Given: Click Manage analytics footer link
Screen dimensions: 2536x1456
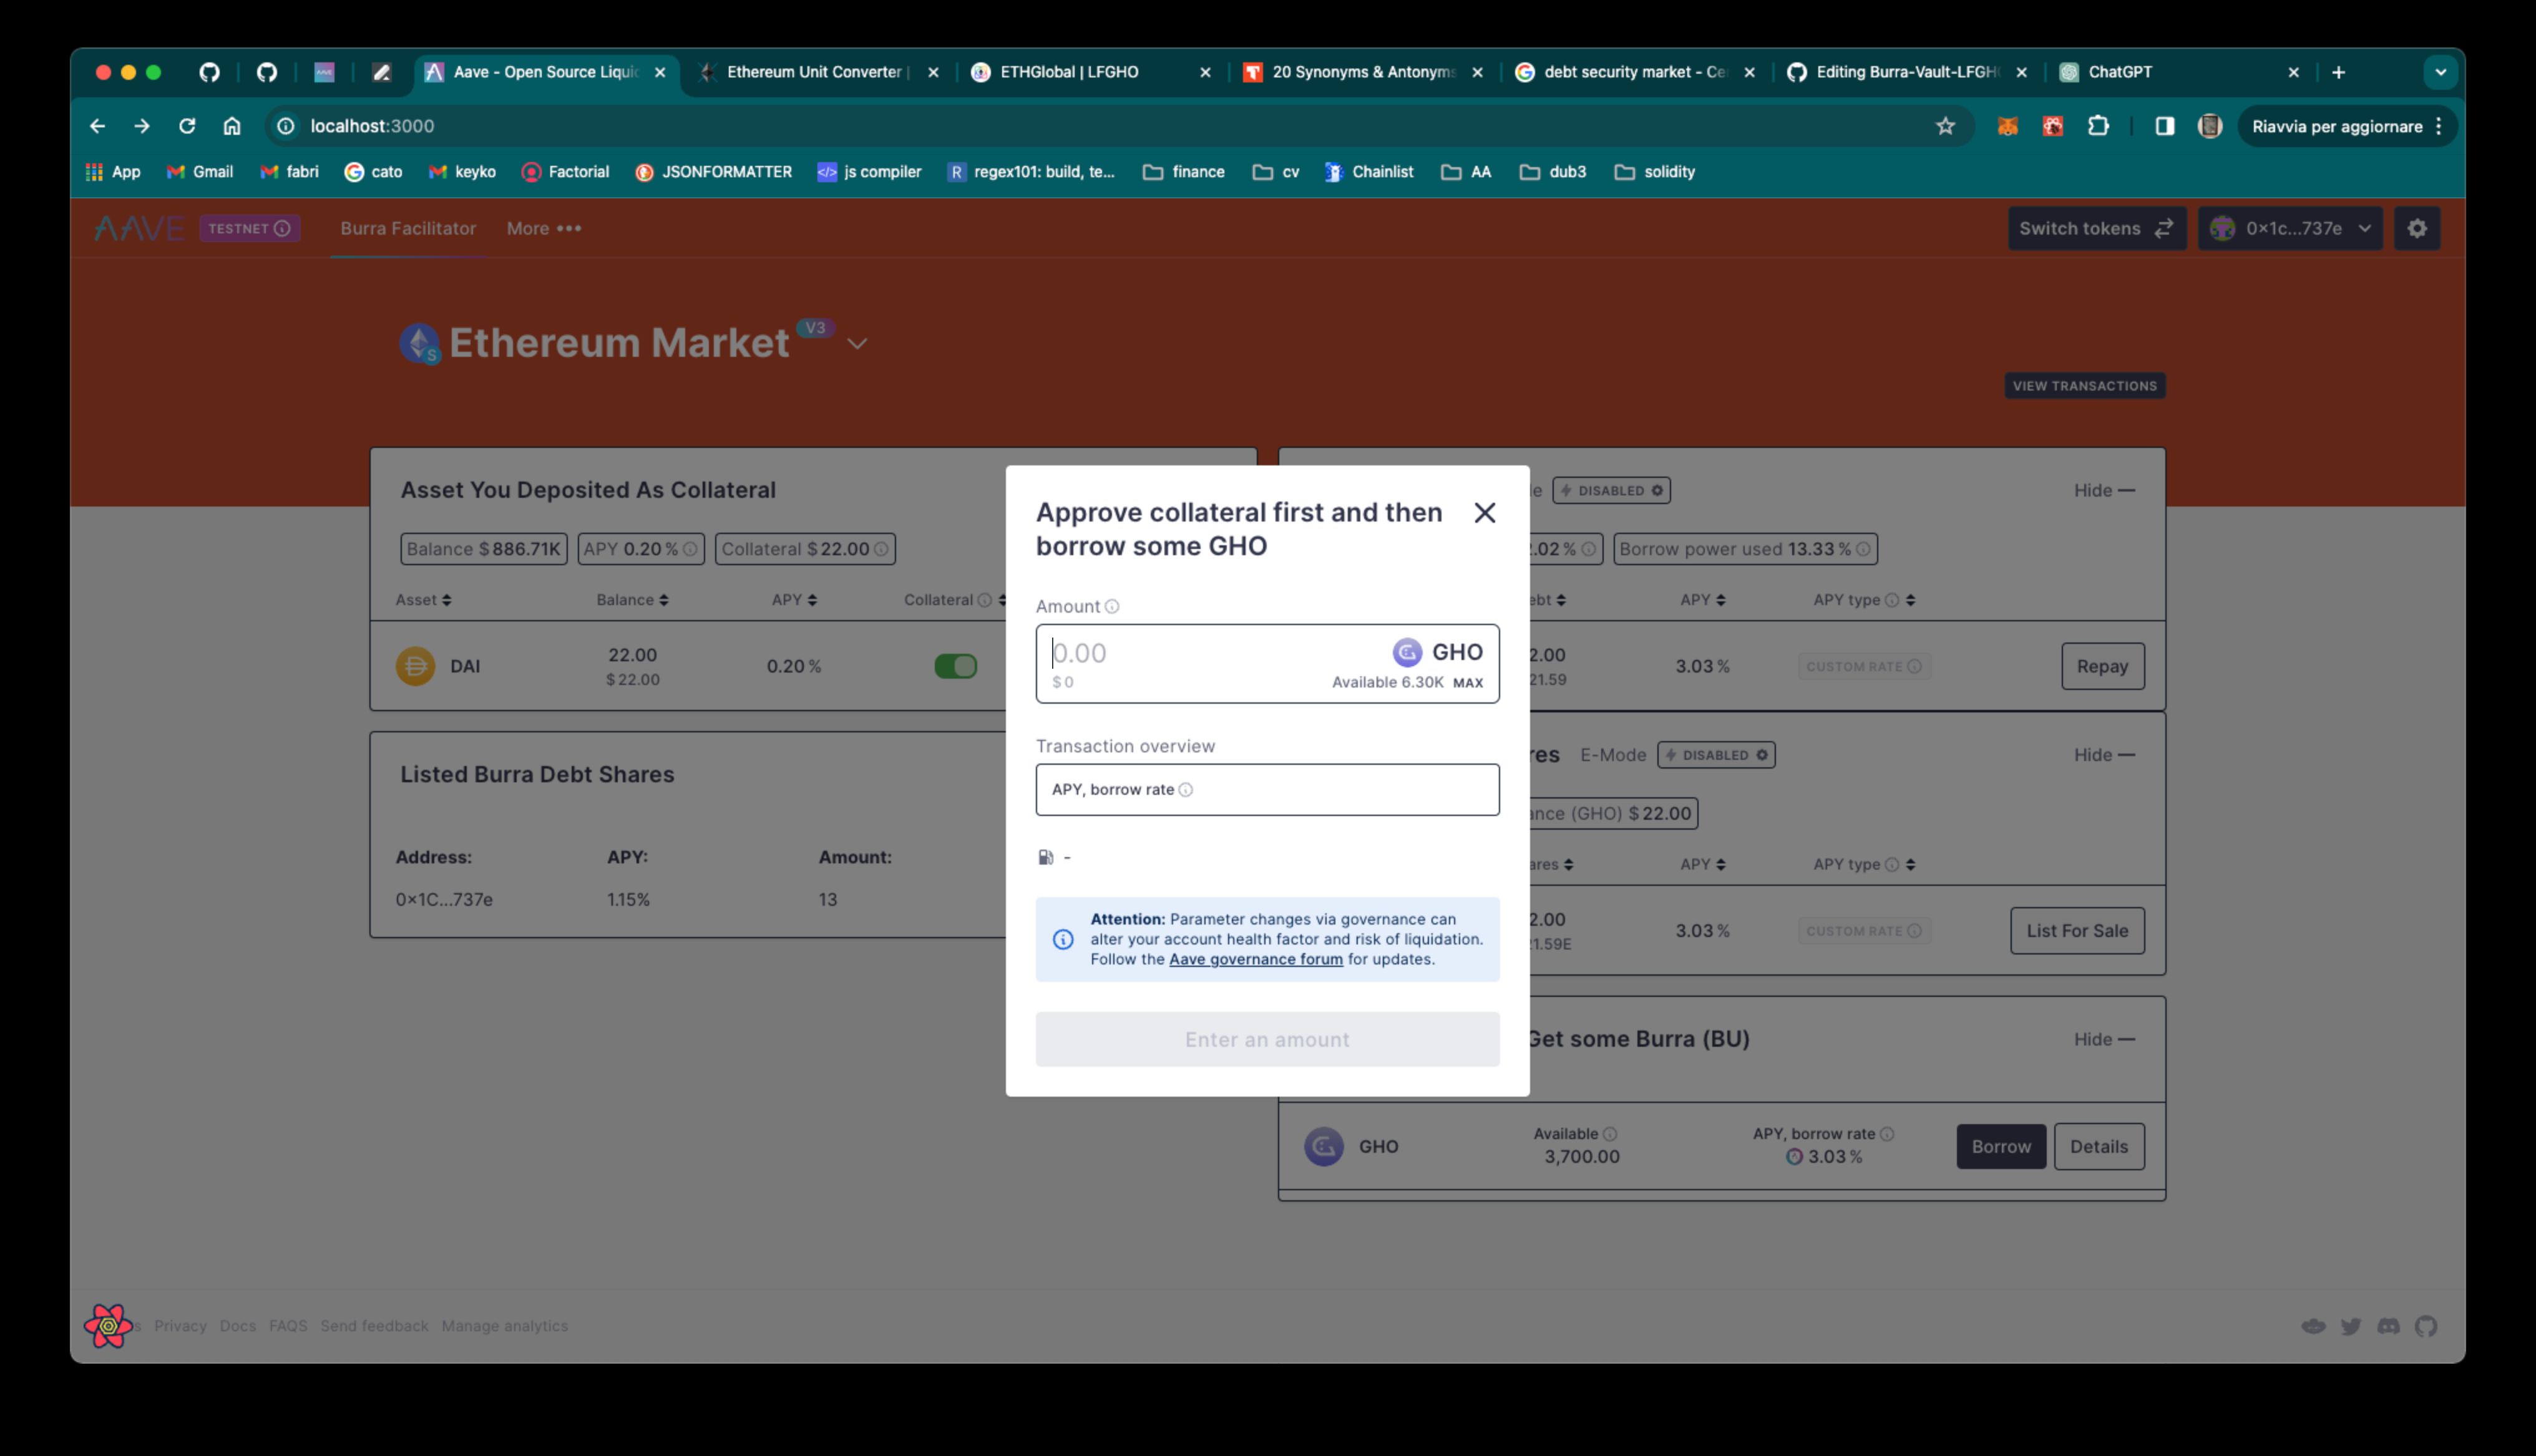Looking at the screenshot, I should pyautogui.click(x=504, y=1326).
